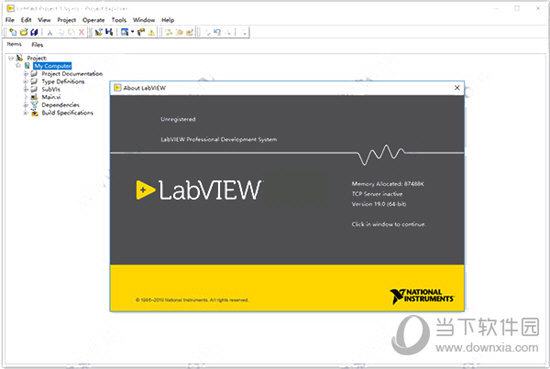Screen dimensions: 550x369
Task: Select My Computer in project tree
Action: click(x=53, y=66)
